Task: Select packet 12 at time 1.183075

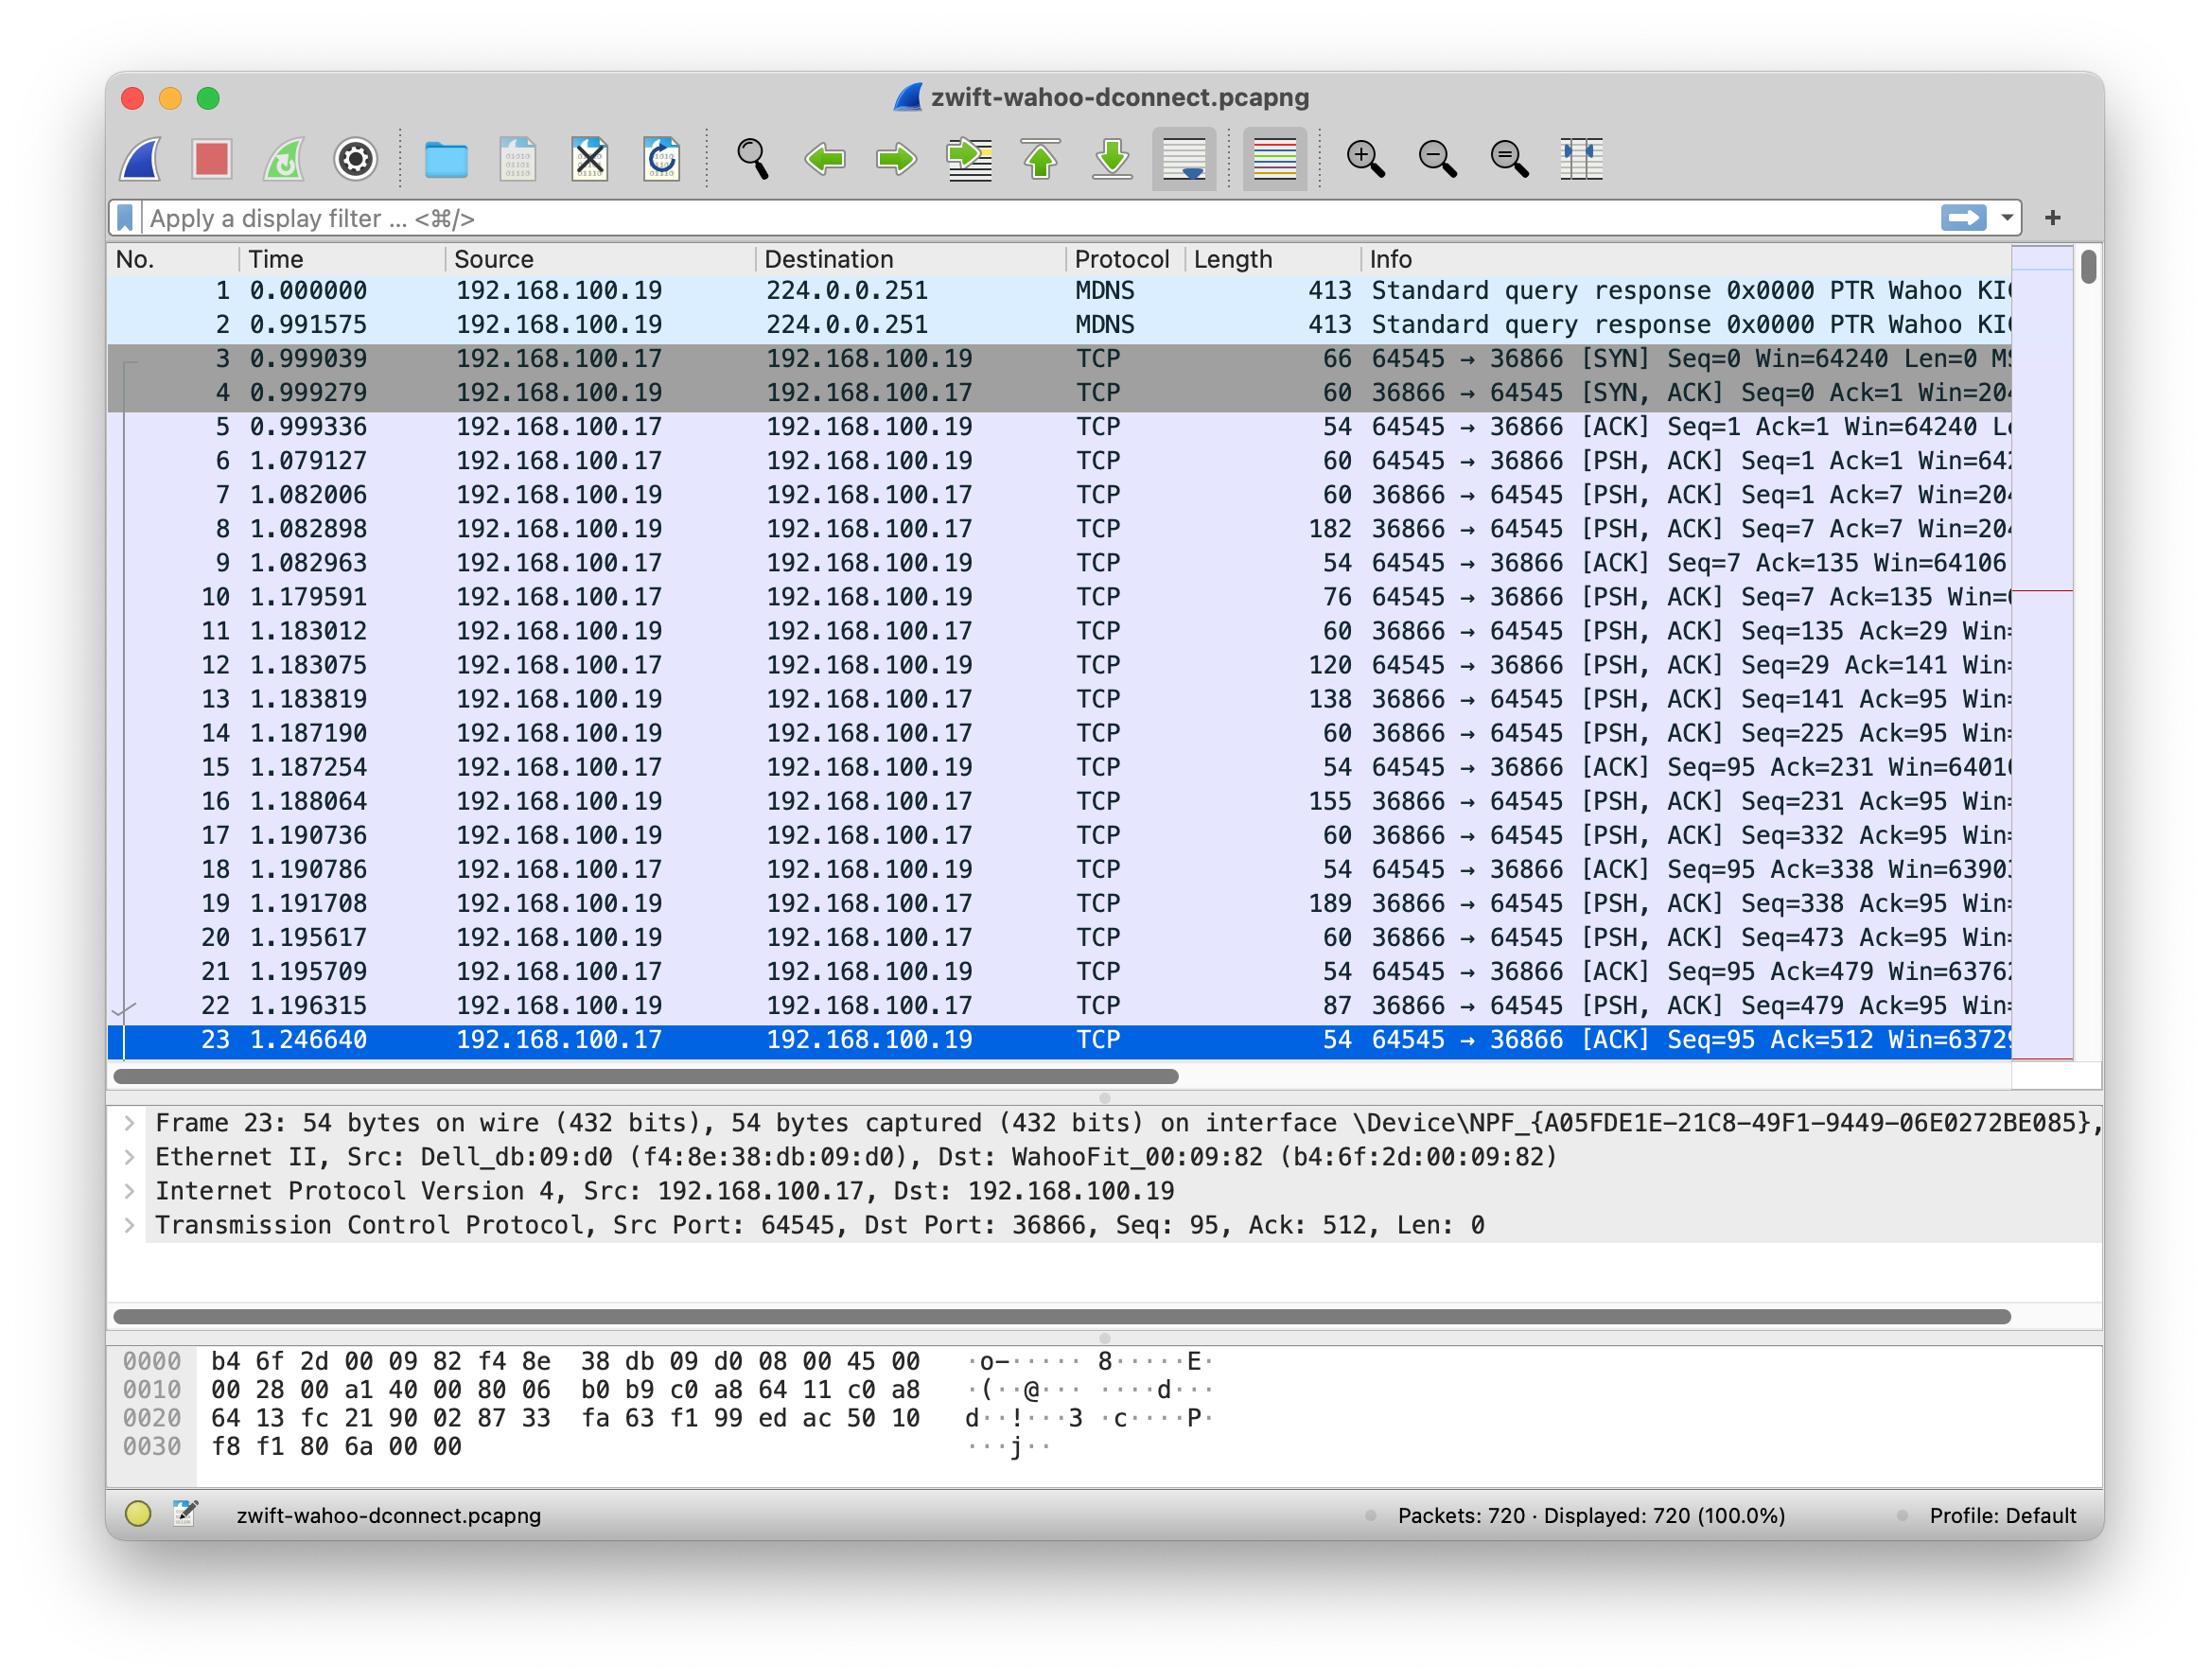Action: point(1059,665)
